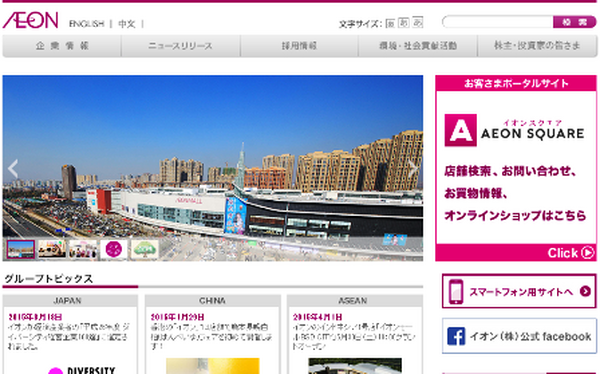Screen dimensions: 600x374
Task: Go to next slide with right arrow
Action: click(413, 168)
